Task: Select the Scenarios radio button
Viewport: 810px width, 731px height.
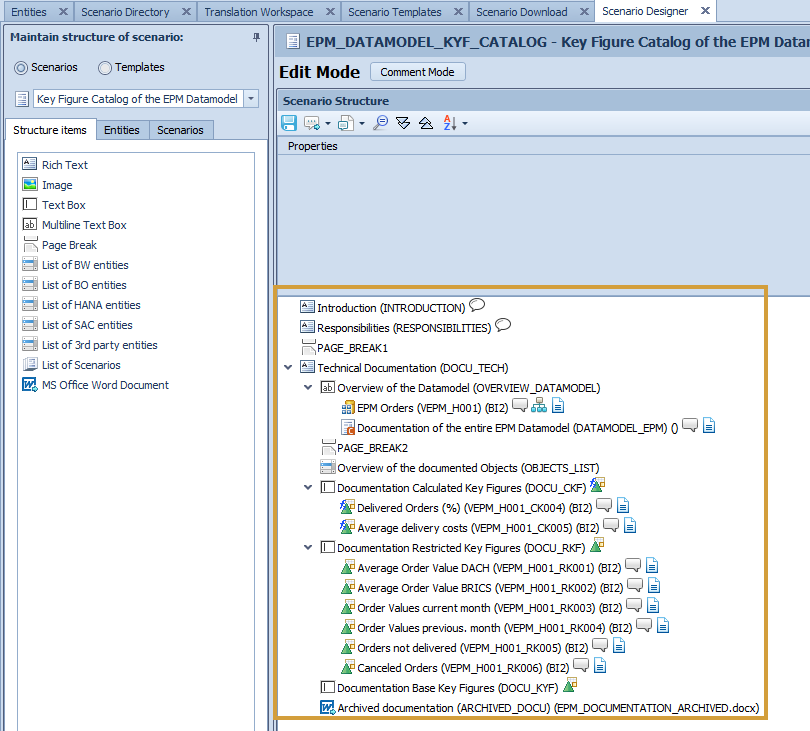Action: [21, 68]
